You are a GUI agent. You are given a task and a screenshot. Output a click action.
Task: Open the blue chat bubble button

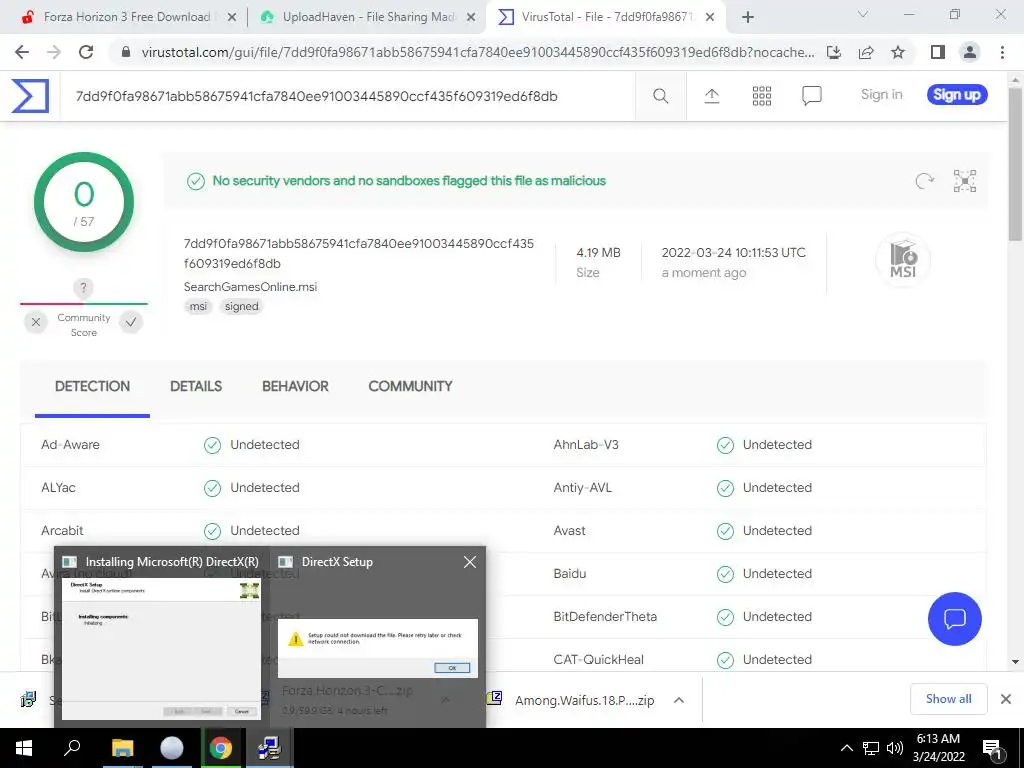[954, 618]
